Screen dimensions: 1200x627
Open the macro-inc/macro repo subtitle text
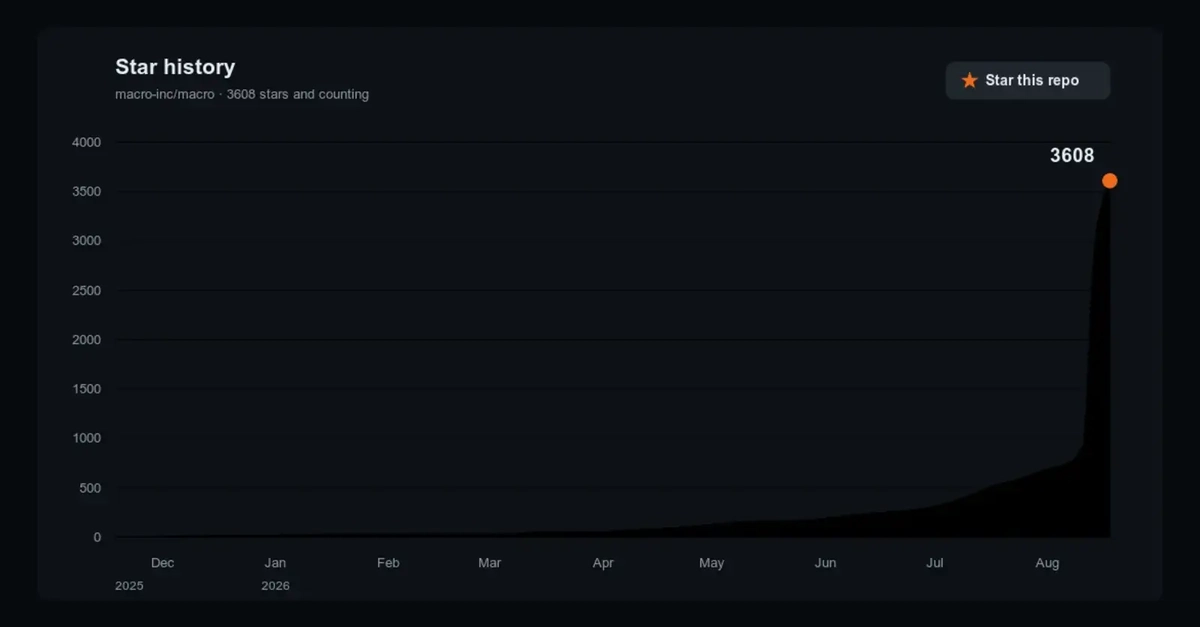tap(242, 95)
